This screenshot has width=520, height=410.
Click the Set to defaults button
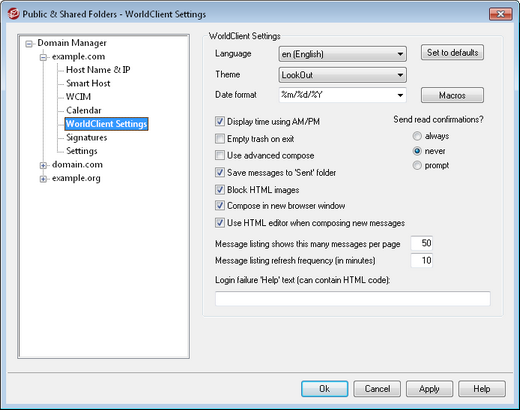452,53
